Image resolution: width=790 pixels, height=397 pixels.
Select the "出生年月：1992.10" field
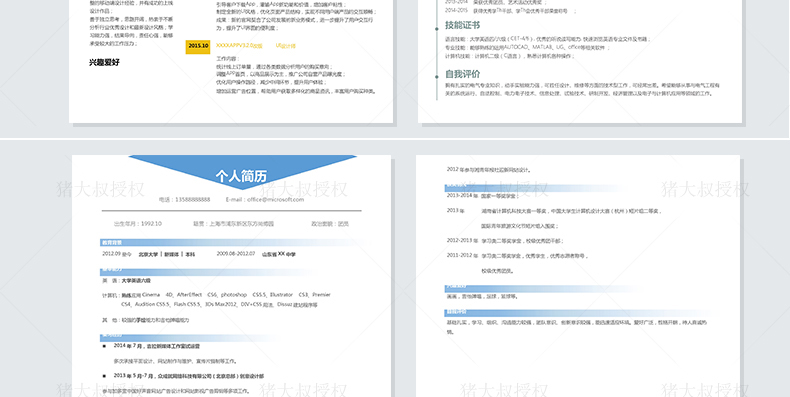138,223
